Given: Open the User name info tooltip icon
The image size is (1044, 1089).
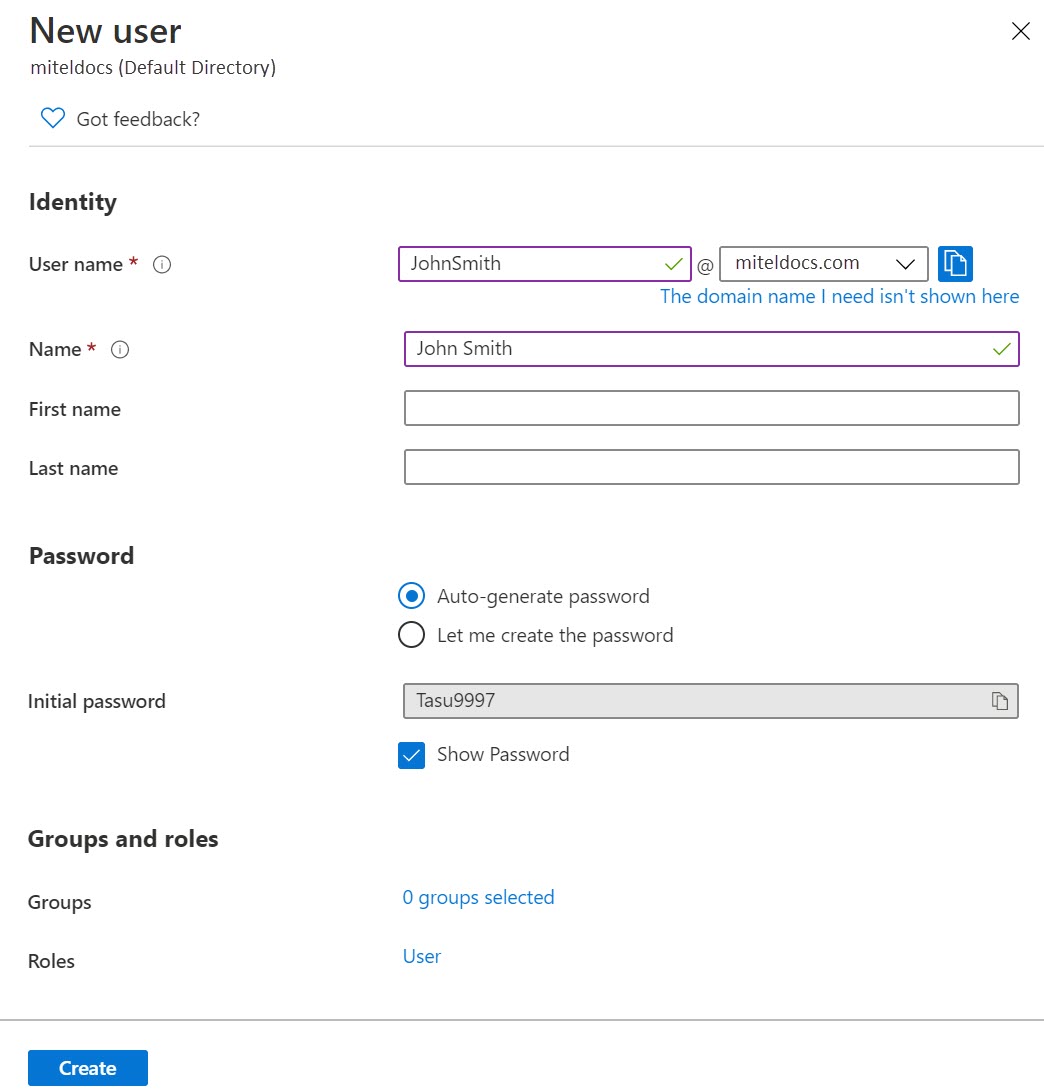Looking at the screenshot, I should point(162,265).
